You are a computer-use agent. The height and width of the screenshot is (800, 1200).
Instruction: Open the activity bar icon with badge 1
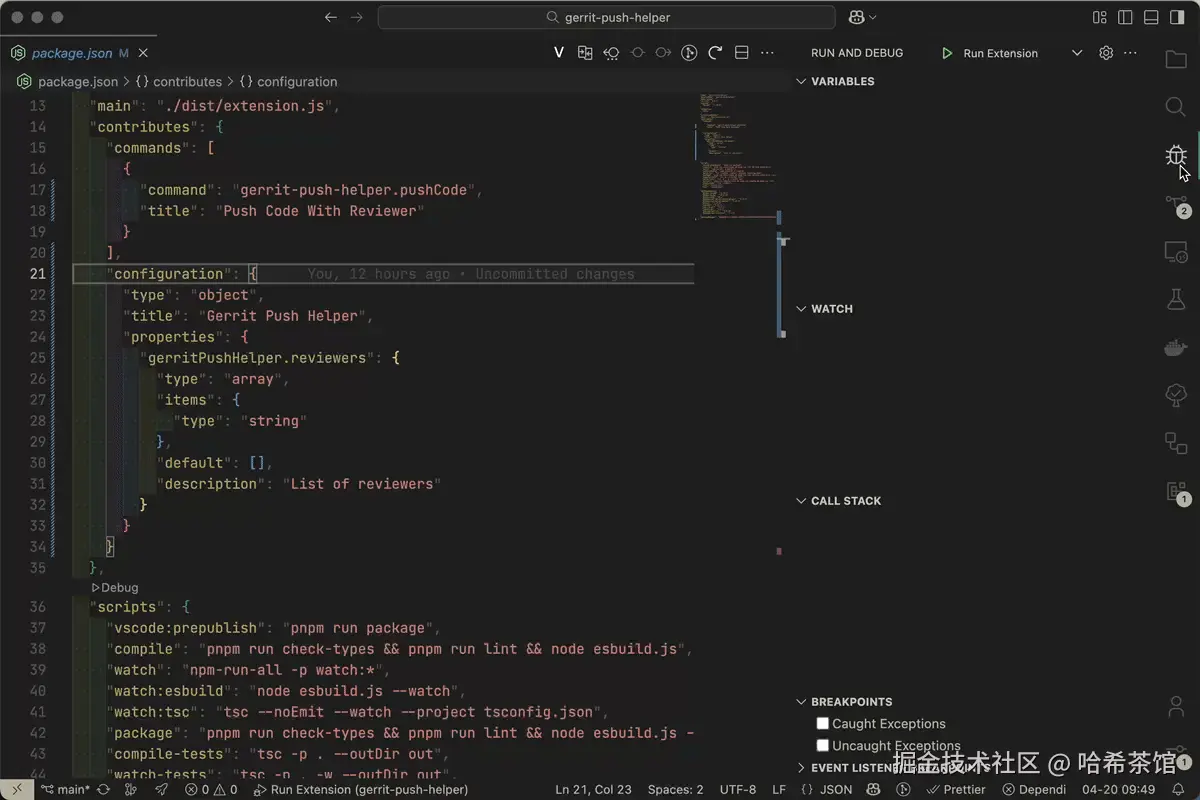pos(1176,491)
